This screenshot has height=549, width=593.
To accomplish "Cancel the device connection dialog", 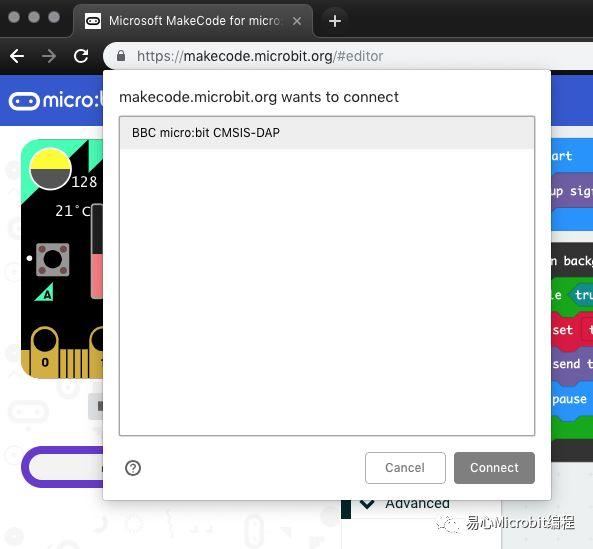I will tap(405, 468).
